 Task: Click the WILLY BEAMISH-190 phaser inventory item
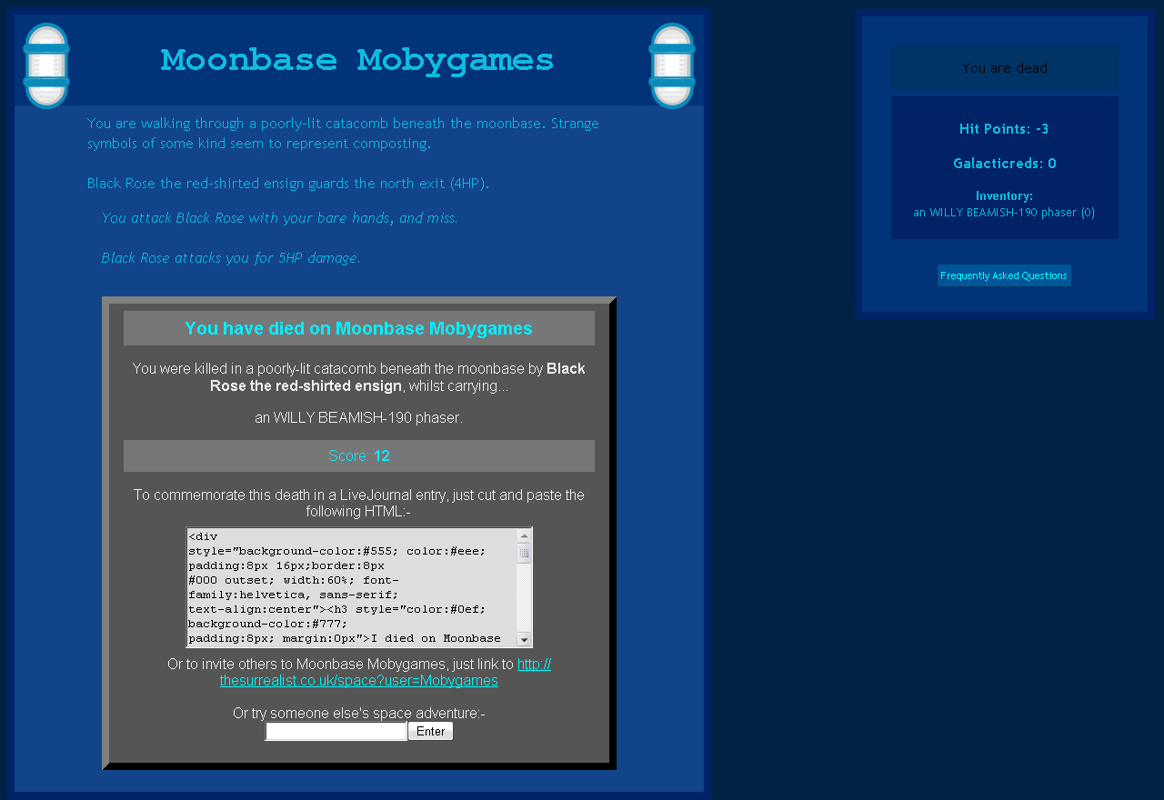(1004, 212)
